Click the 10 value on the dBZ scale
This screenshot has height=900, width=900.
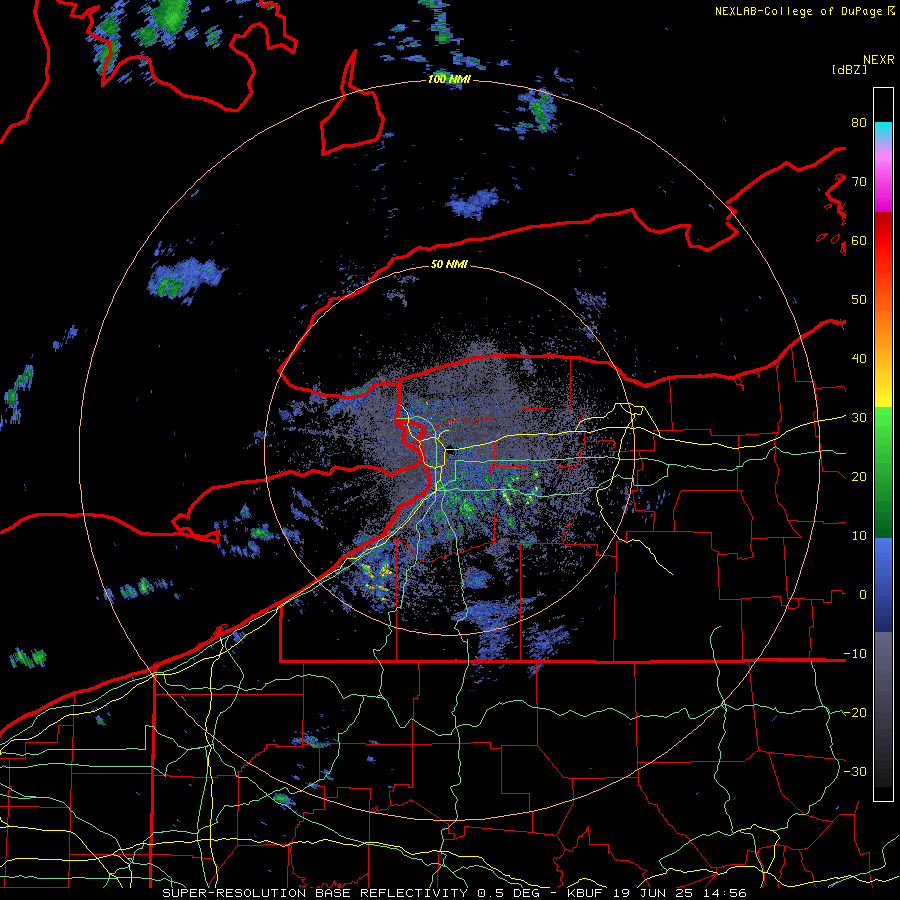859,536
